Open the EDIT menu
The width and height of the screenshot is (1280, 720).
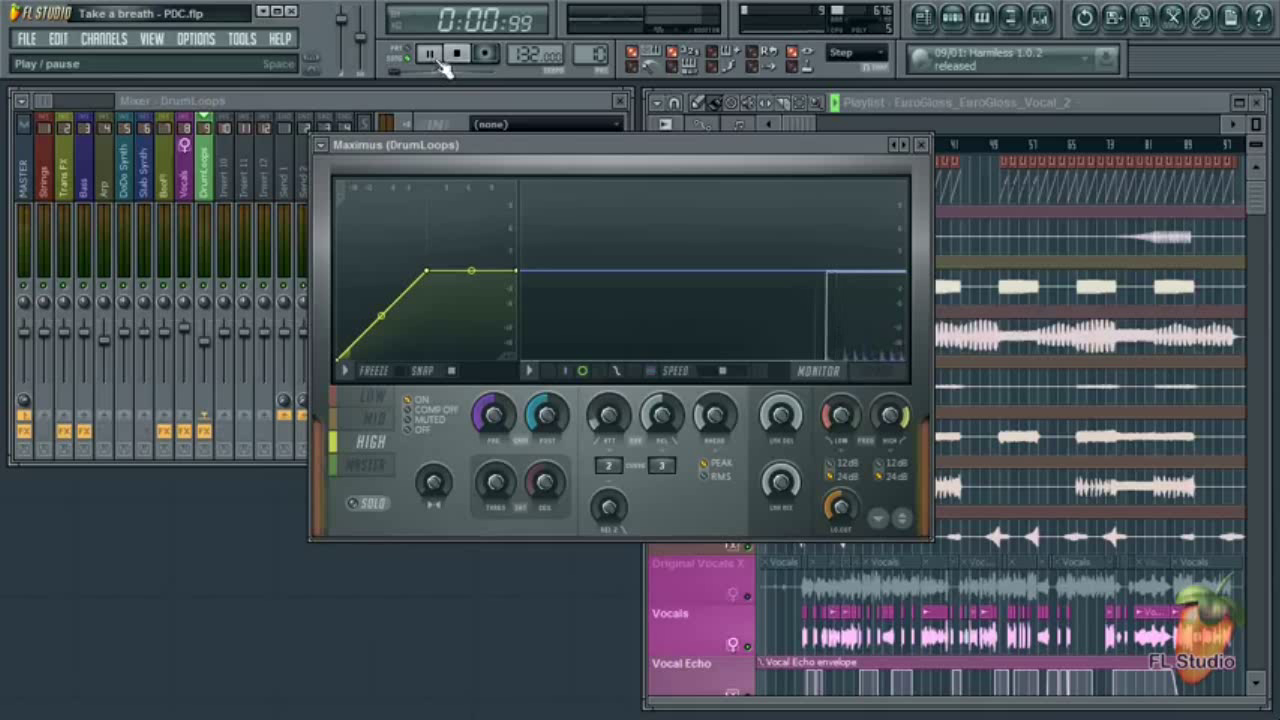pos(58,39)
